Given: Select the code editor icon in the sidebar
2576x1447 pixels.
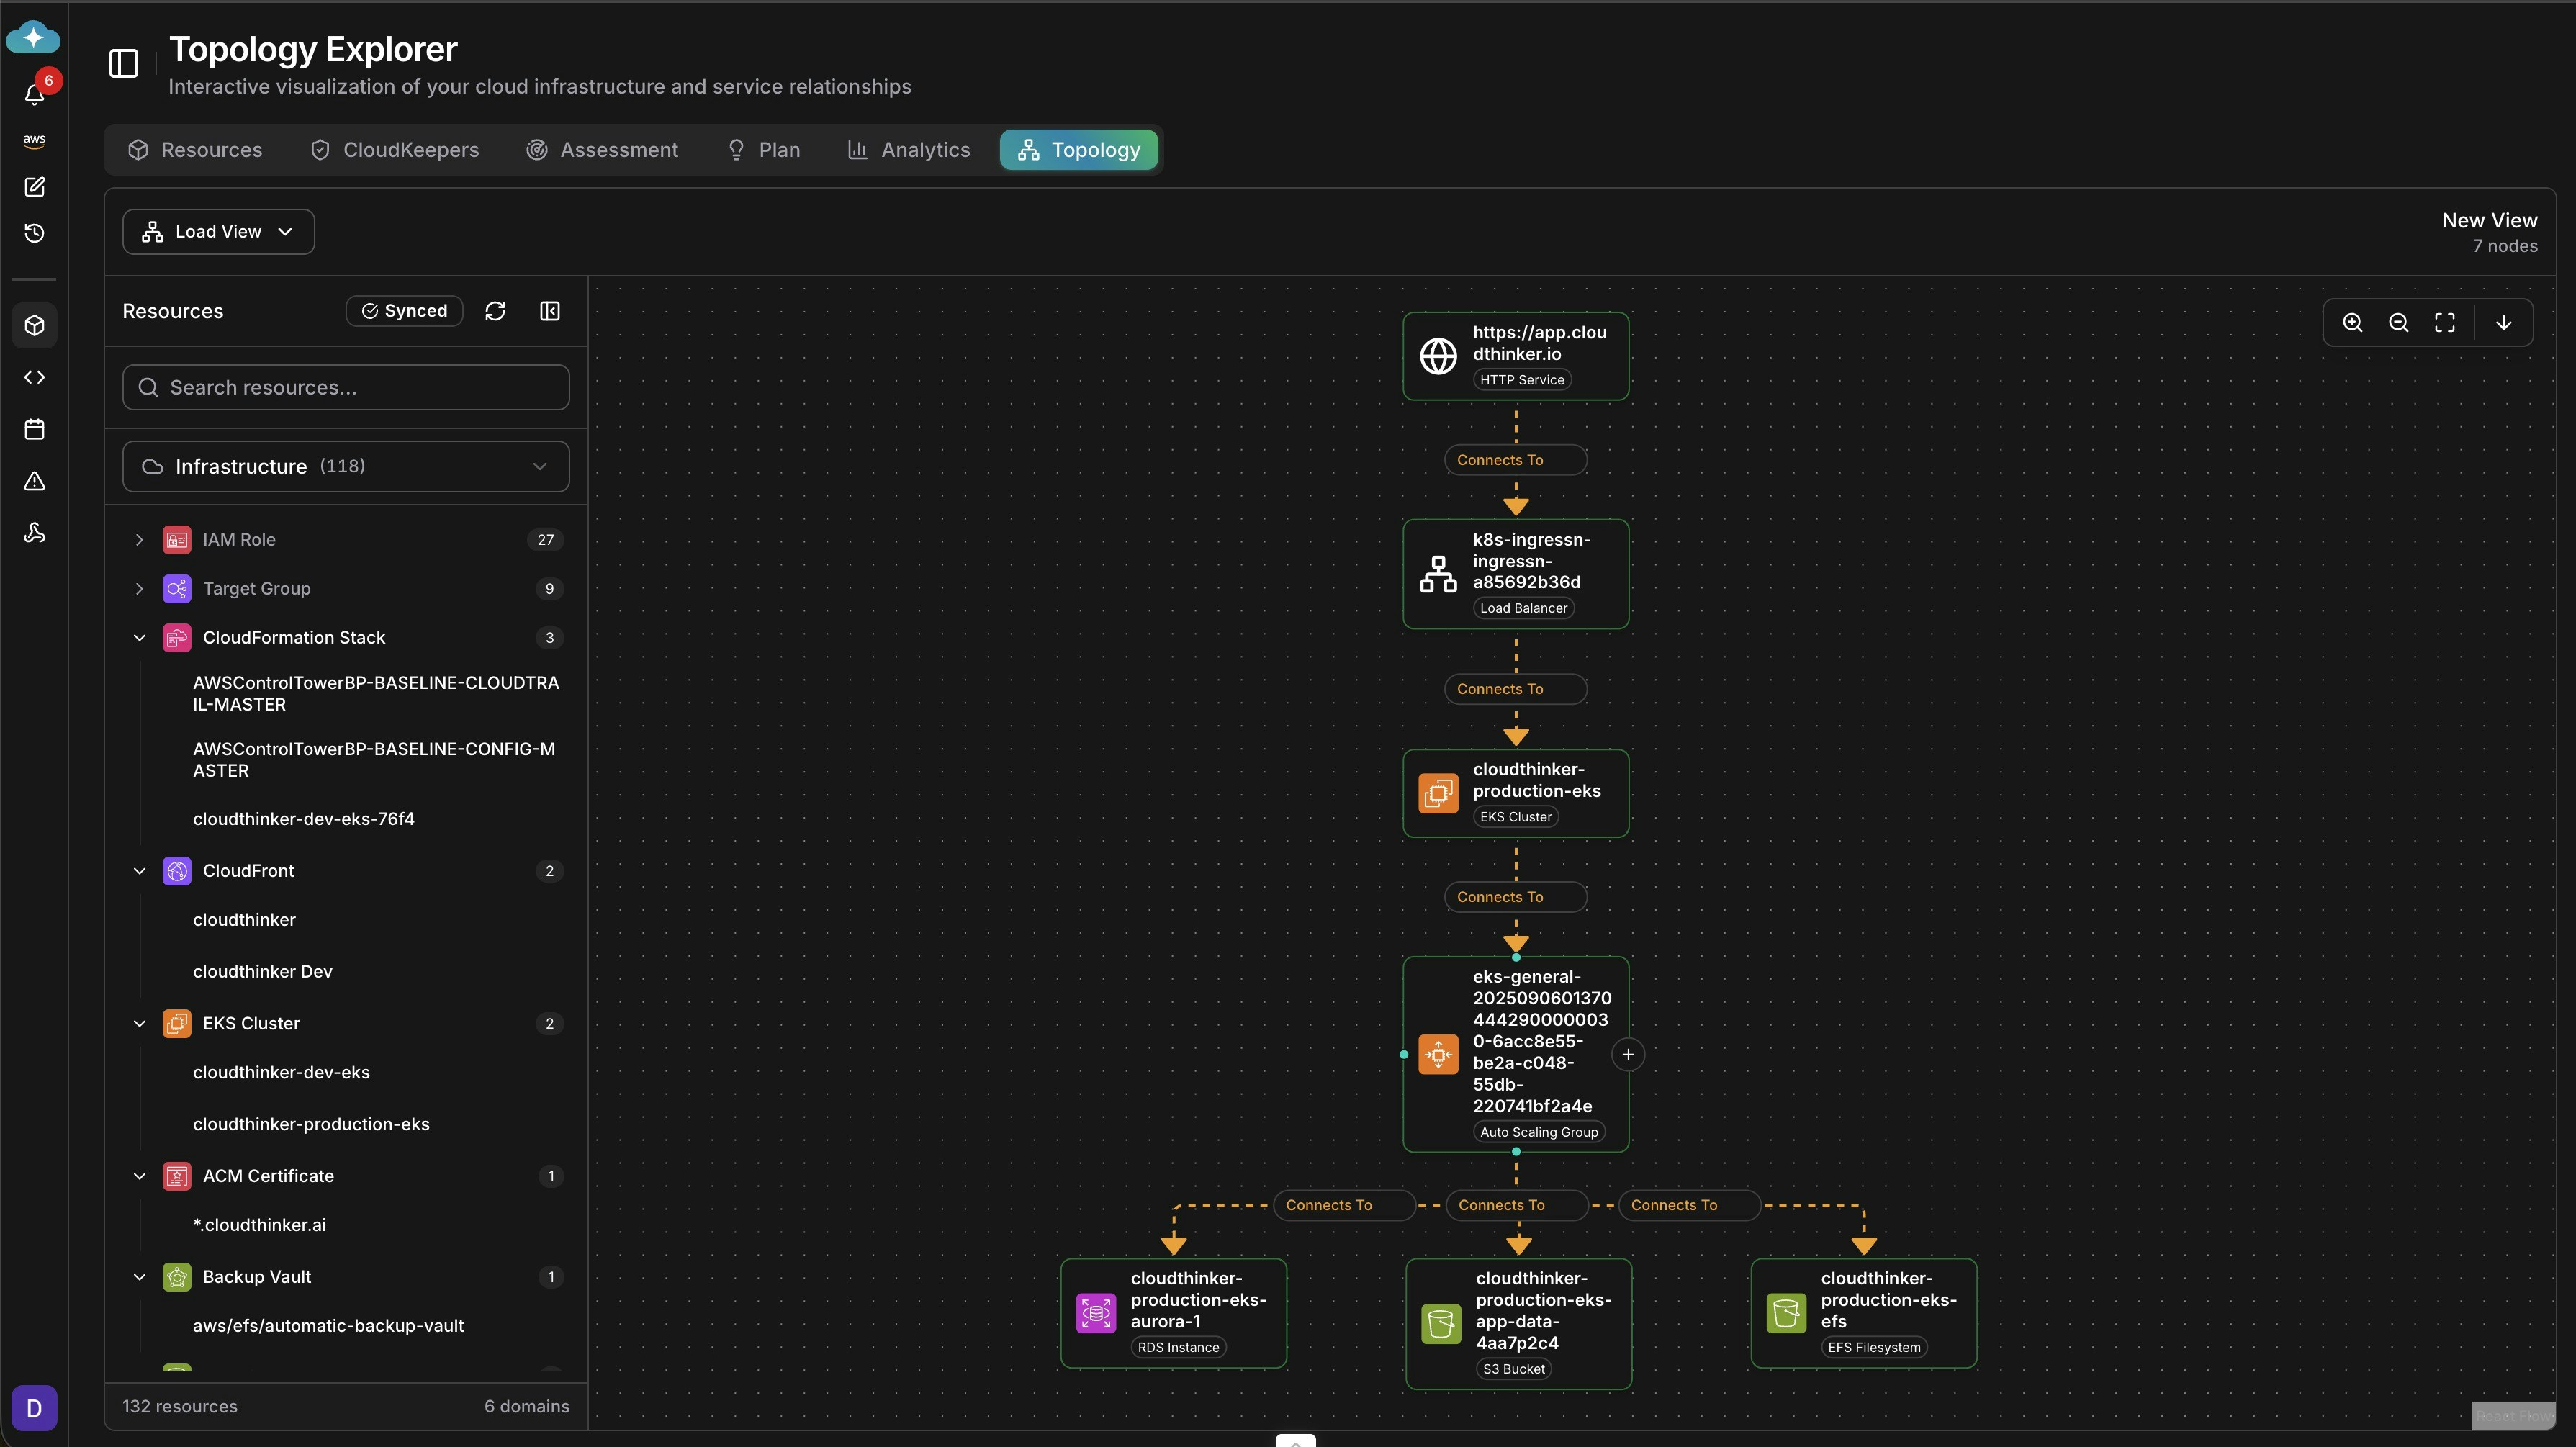Looking at the screenshot, I should click(34, 377).
